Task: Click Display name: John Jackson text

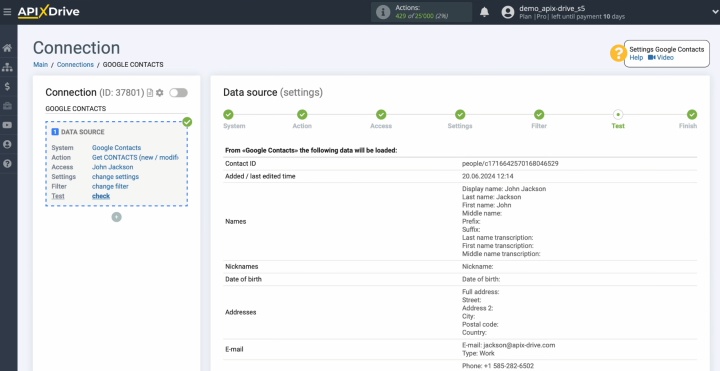Action: [x=504, y=189]
